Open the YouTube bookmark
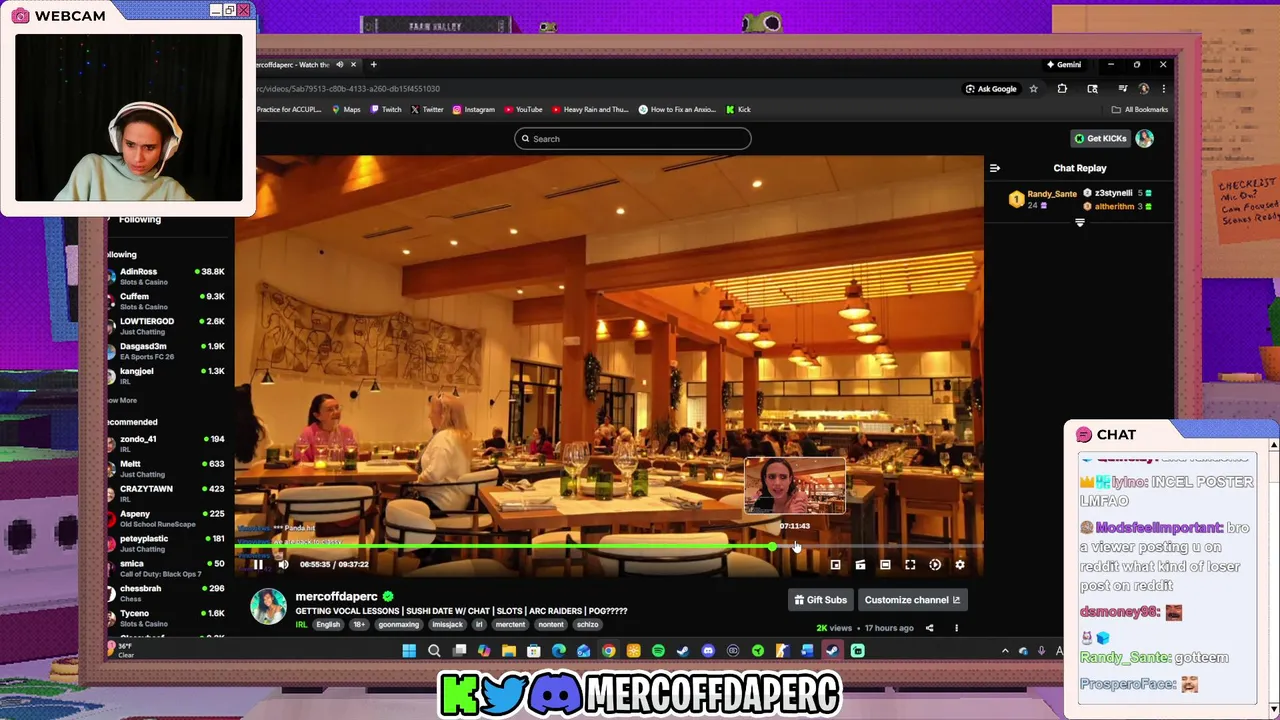This screenshot has width=1280, height=720. 523,109
